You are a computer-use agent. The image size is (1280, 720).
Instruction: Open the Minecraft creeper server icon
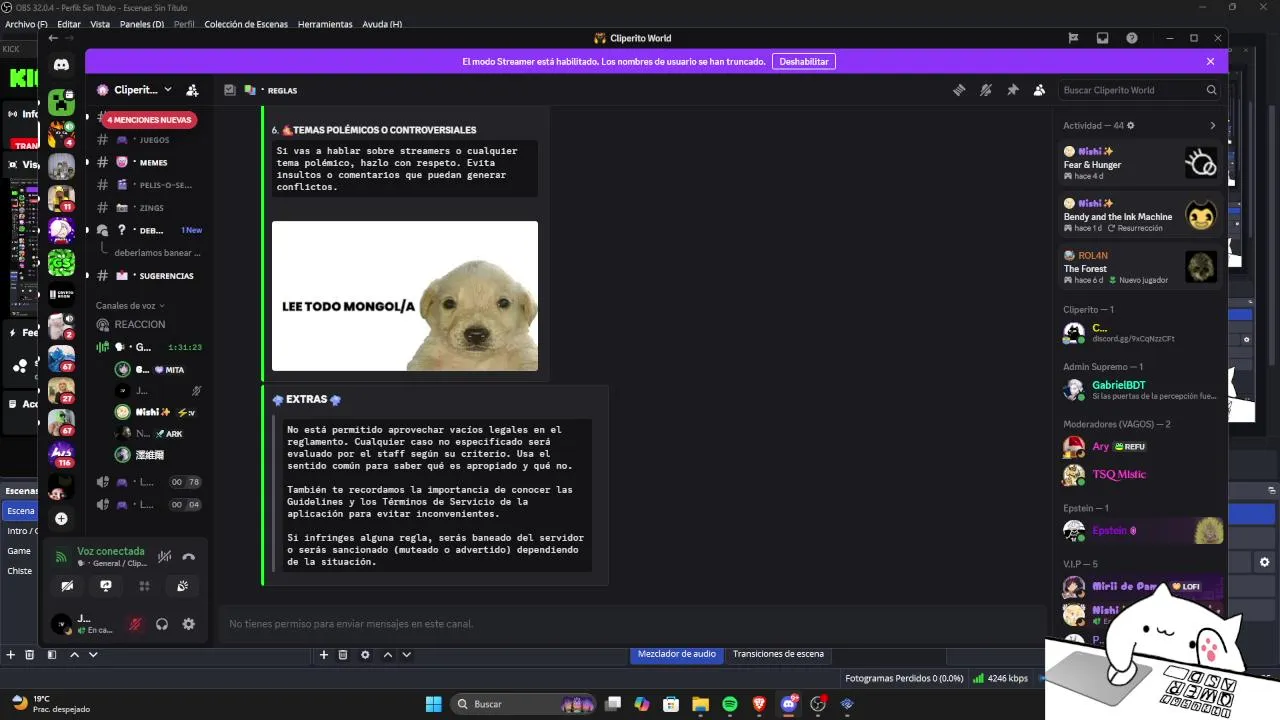click(61, 101)
